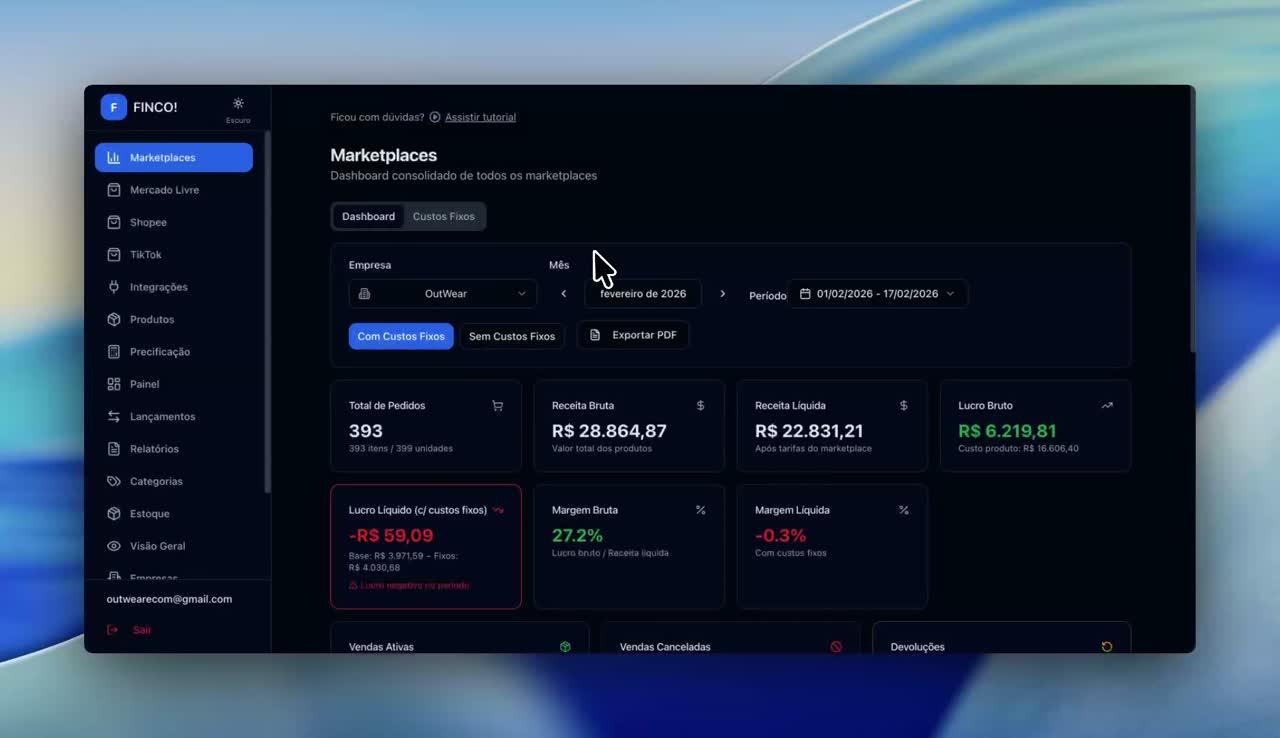
Task: Click the Lançamentos arrows icon
Action: click(114, 416)
